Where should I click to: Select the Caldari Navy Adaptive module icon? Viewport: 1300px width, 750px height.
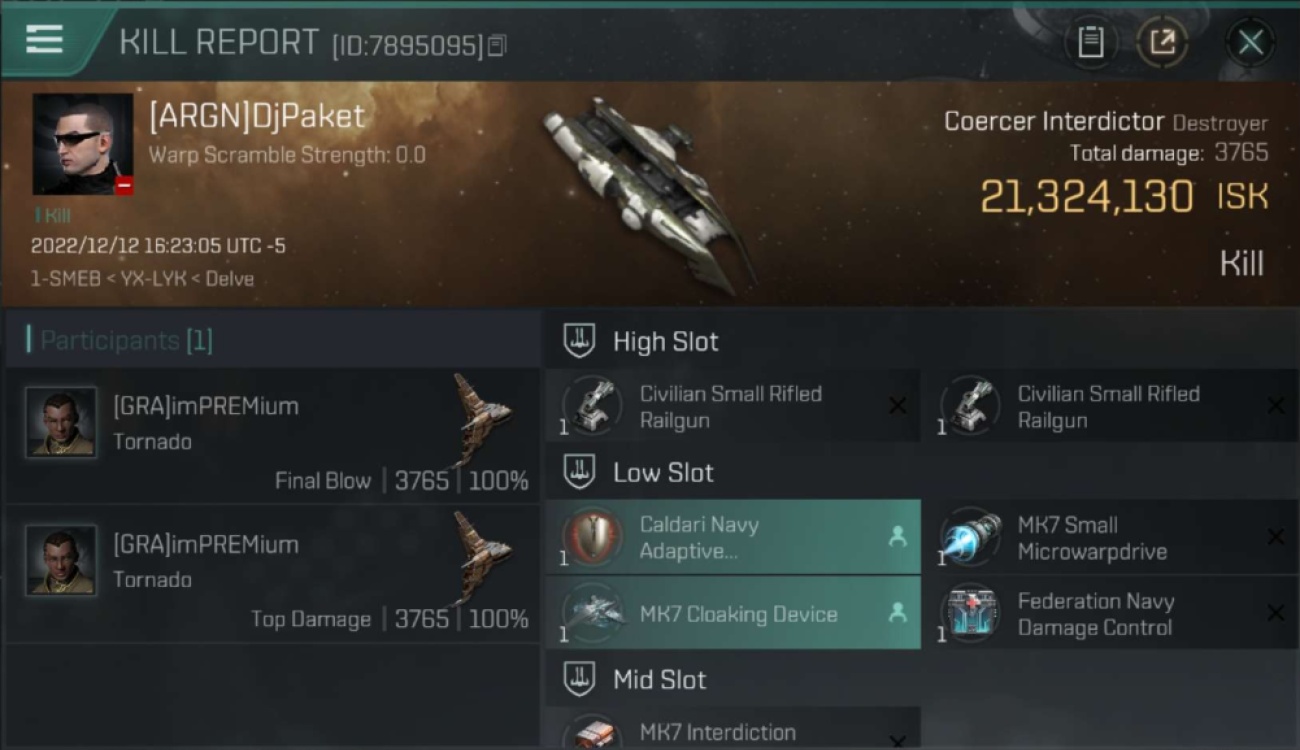(x=592, y=537)
